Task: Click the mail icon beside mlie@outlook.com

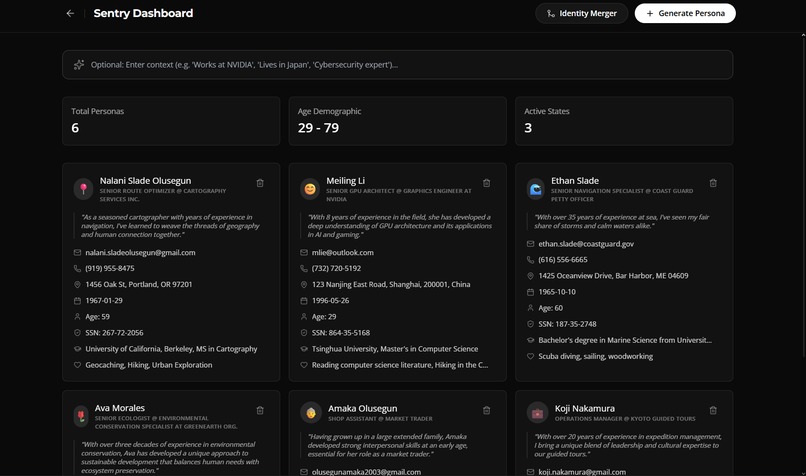Action: click(304, 252)
